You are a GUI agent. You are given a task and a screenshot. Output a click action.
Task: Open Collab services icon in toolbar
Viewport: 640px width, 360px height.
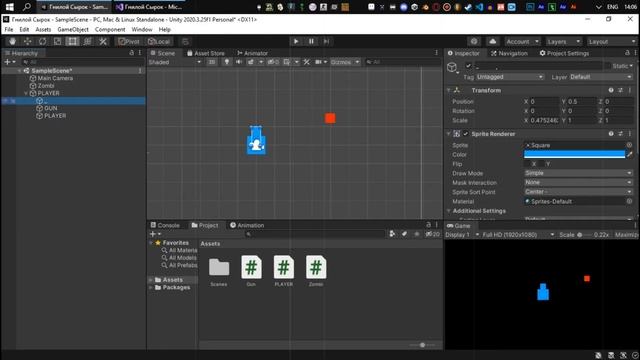(474, 41)
